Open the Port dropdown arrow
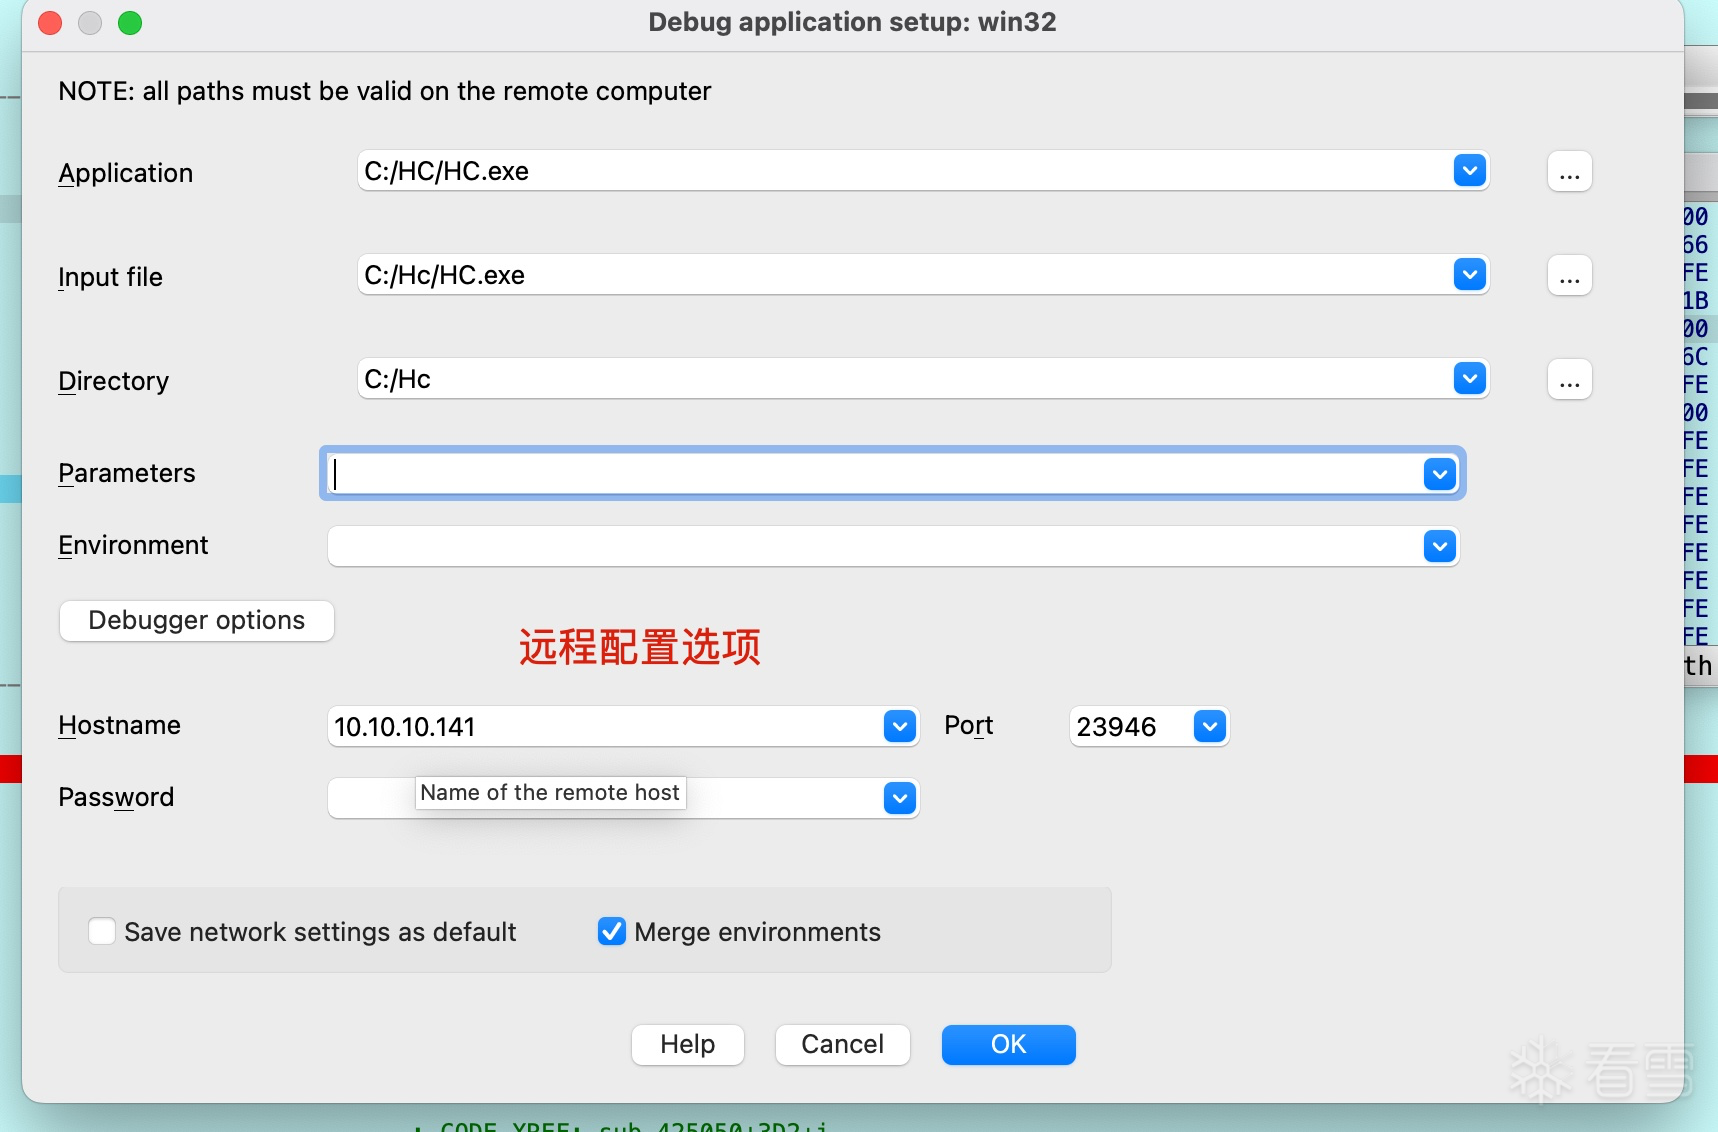1718x1132 pixels. (1210, 726)
